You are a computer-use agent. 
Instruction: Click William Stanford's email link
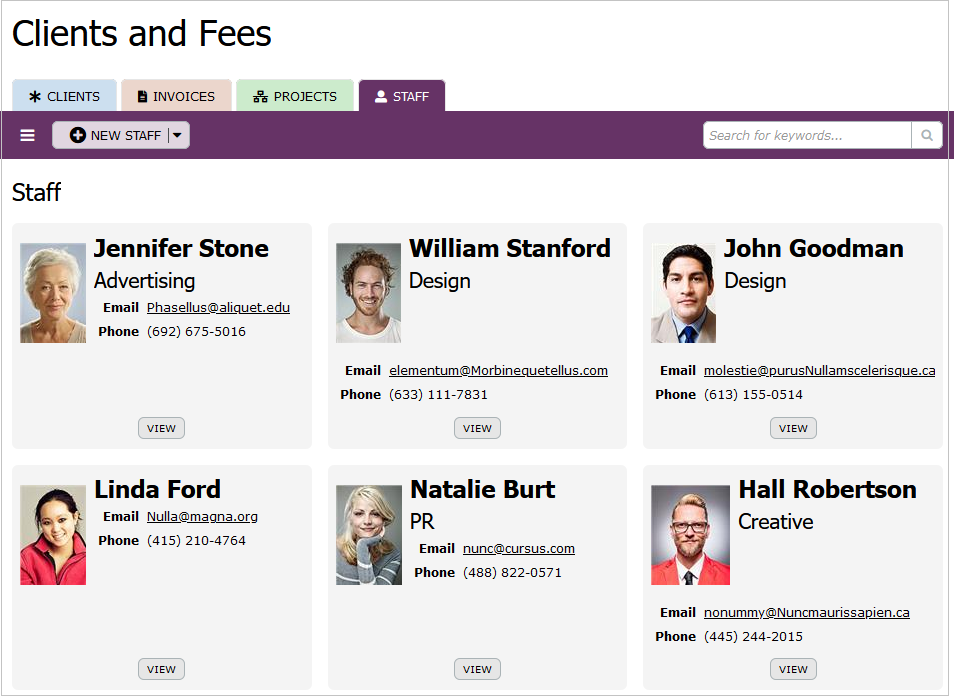pyautogui.click(x=498, y=371)
